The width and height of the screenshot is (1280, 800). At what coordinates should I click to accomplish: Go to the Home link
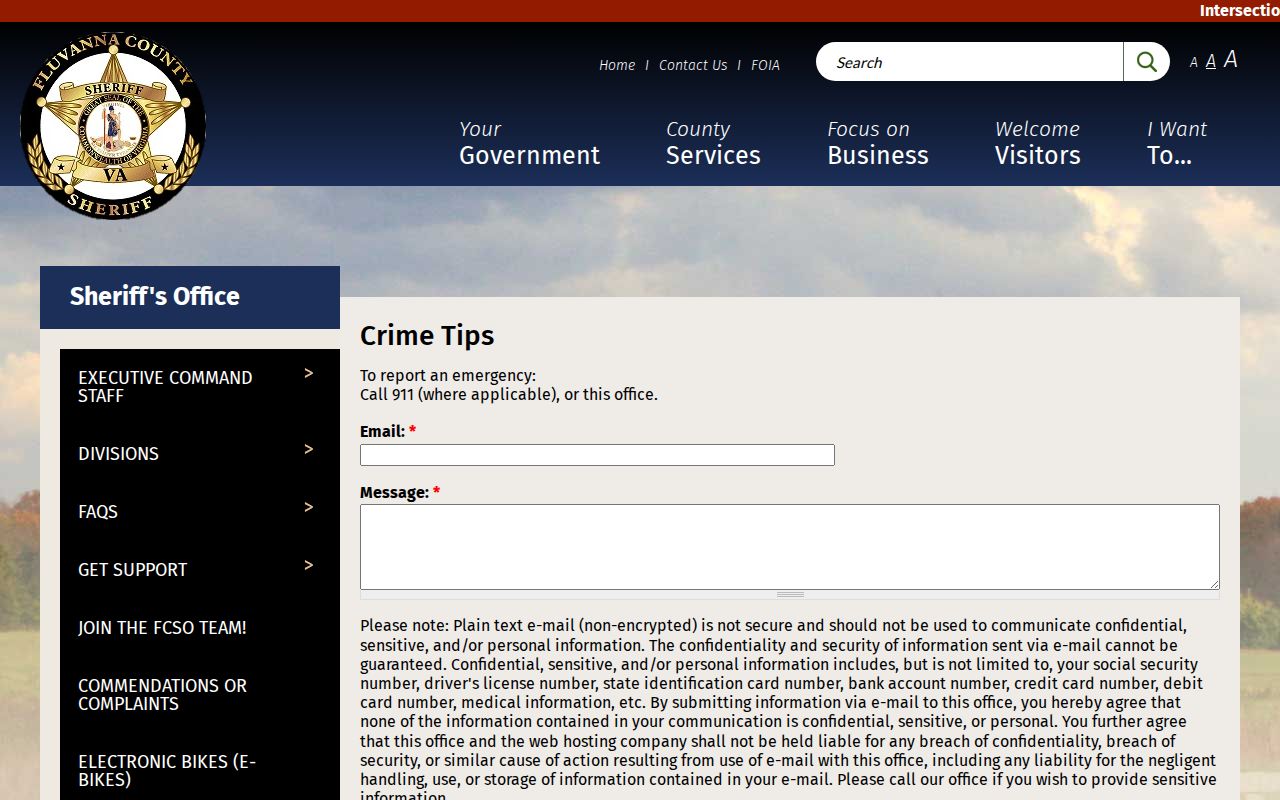point(617,65)
